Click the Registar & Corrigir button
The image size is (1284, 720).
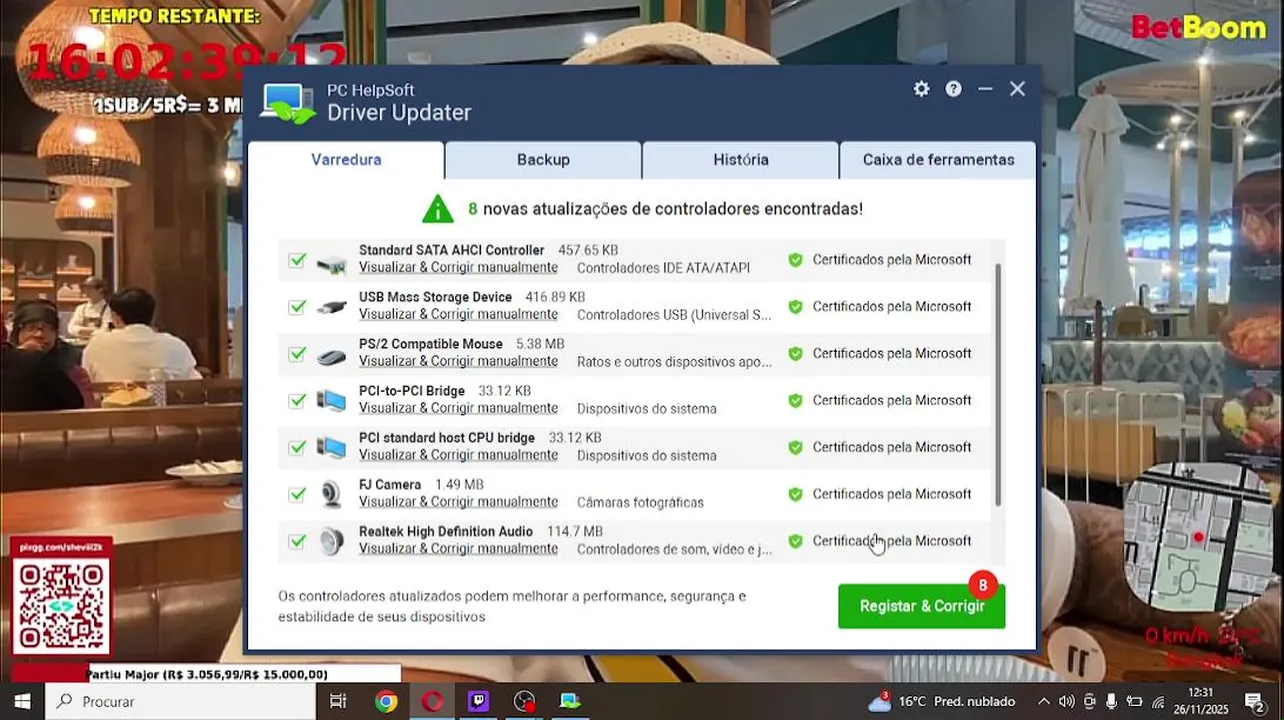(x=922, y=606)
